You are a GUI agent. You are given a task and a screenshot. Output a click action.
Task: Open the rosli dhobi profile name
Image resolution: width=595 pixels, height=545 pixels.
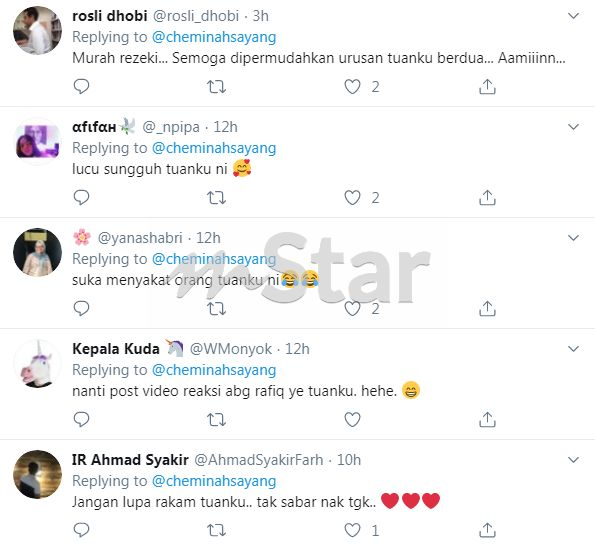point(110,16)
